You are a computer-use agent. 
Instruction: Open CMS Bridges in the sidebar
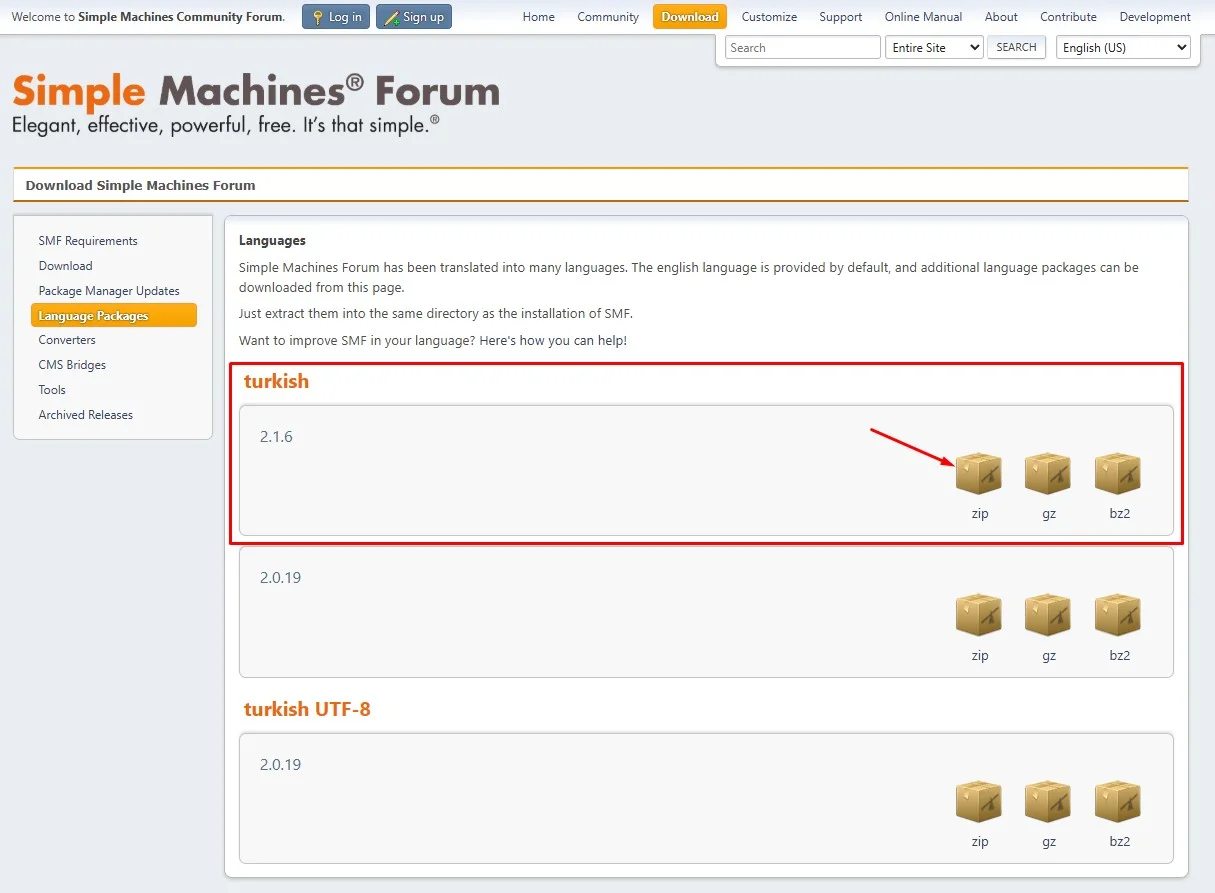[x=72, y=365]
